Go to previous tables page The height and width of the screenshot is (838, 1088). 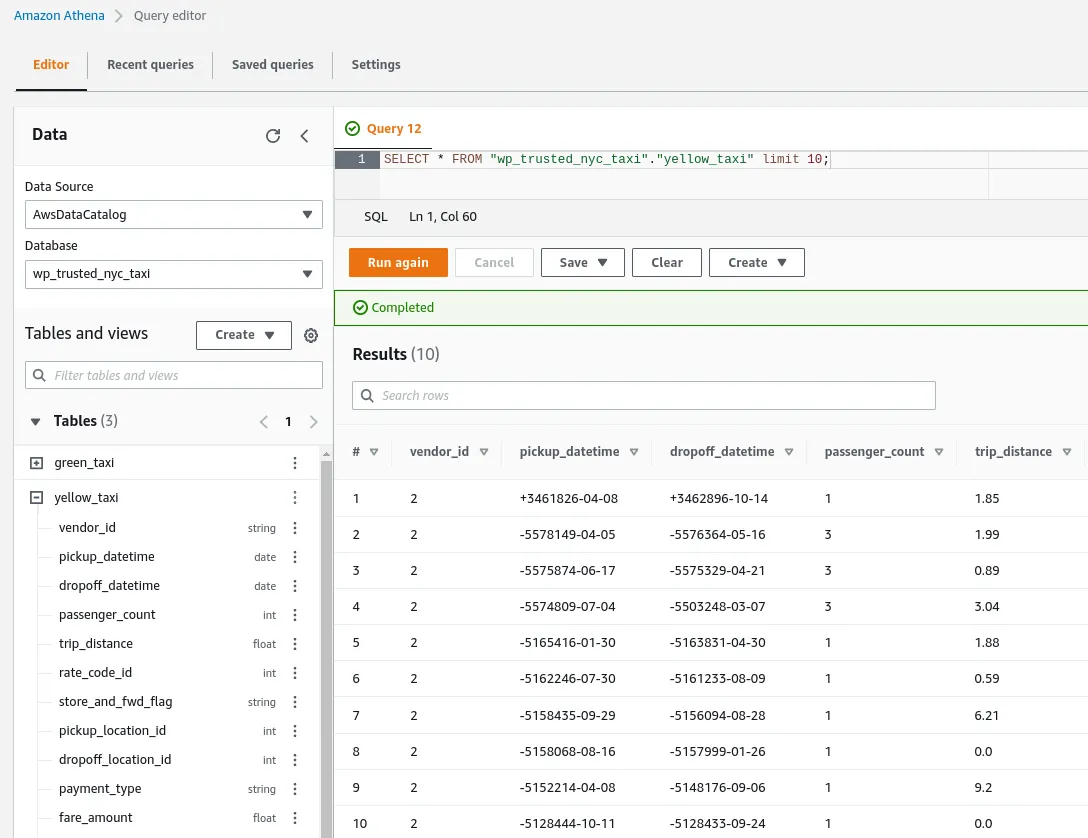(x=264, y=422)
